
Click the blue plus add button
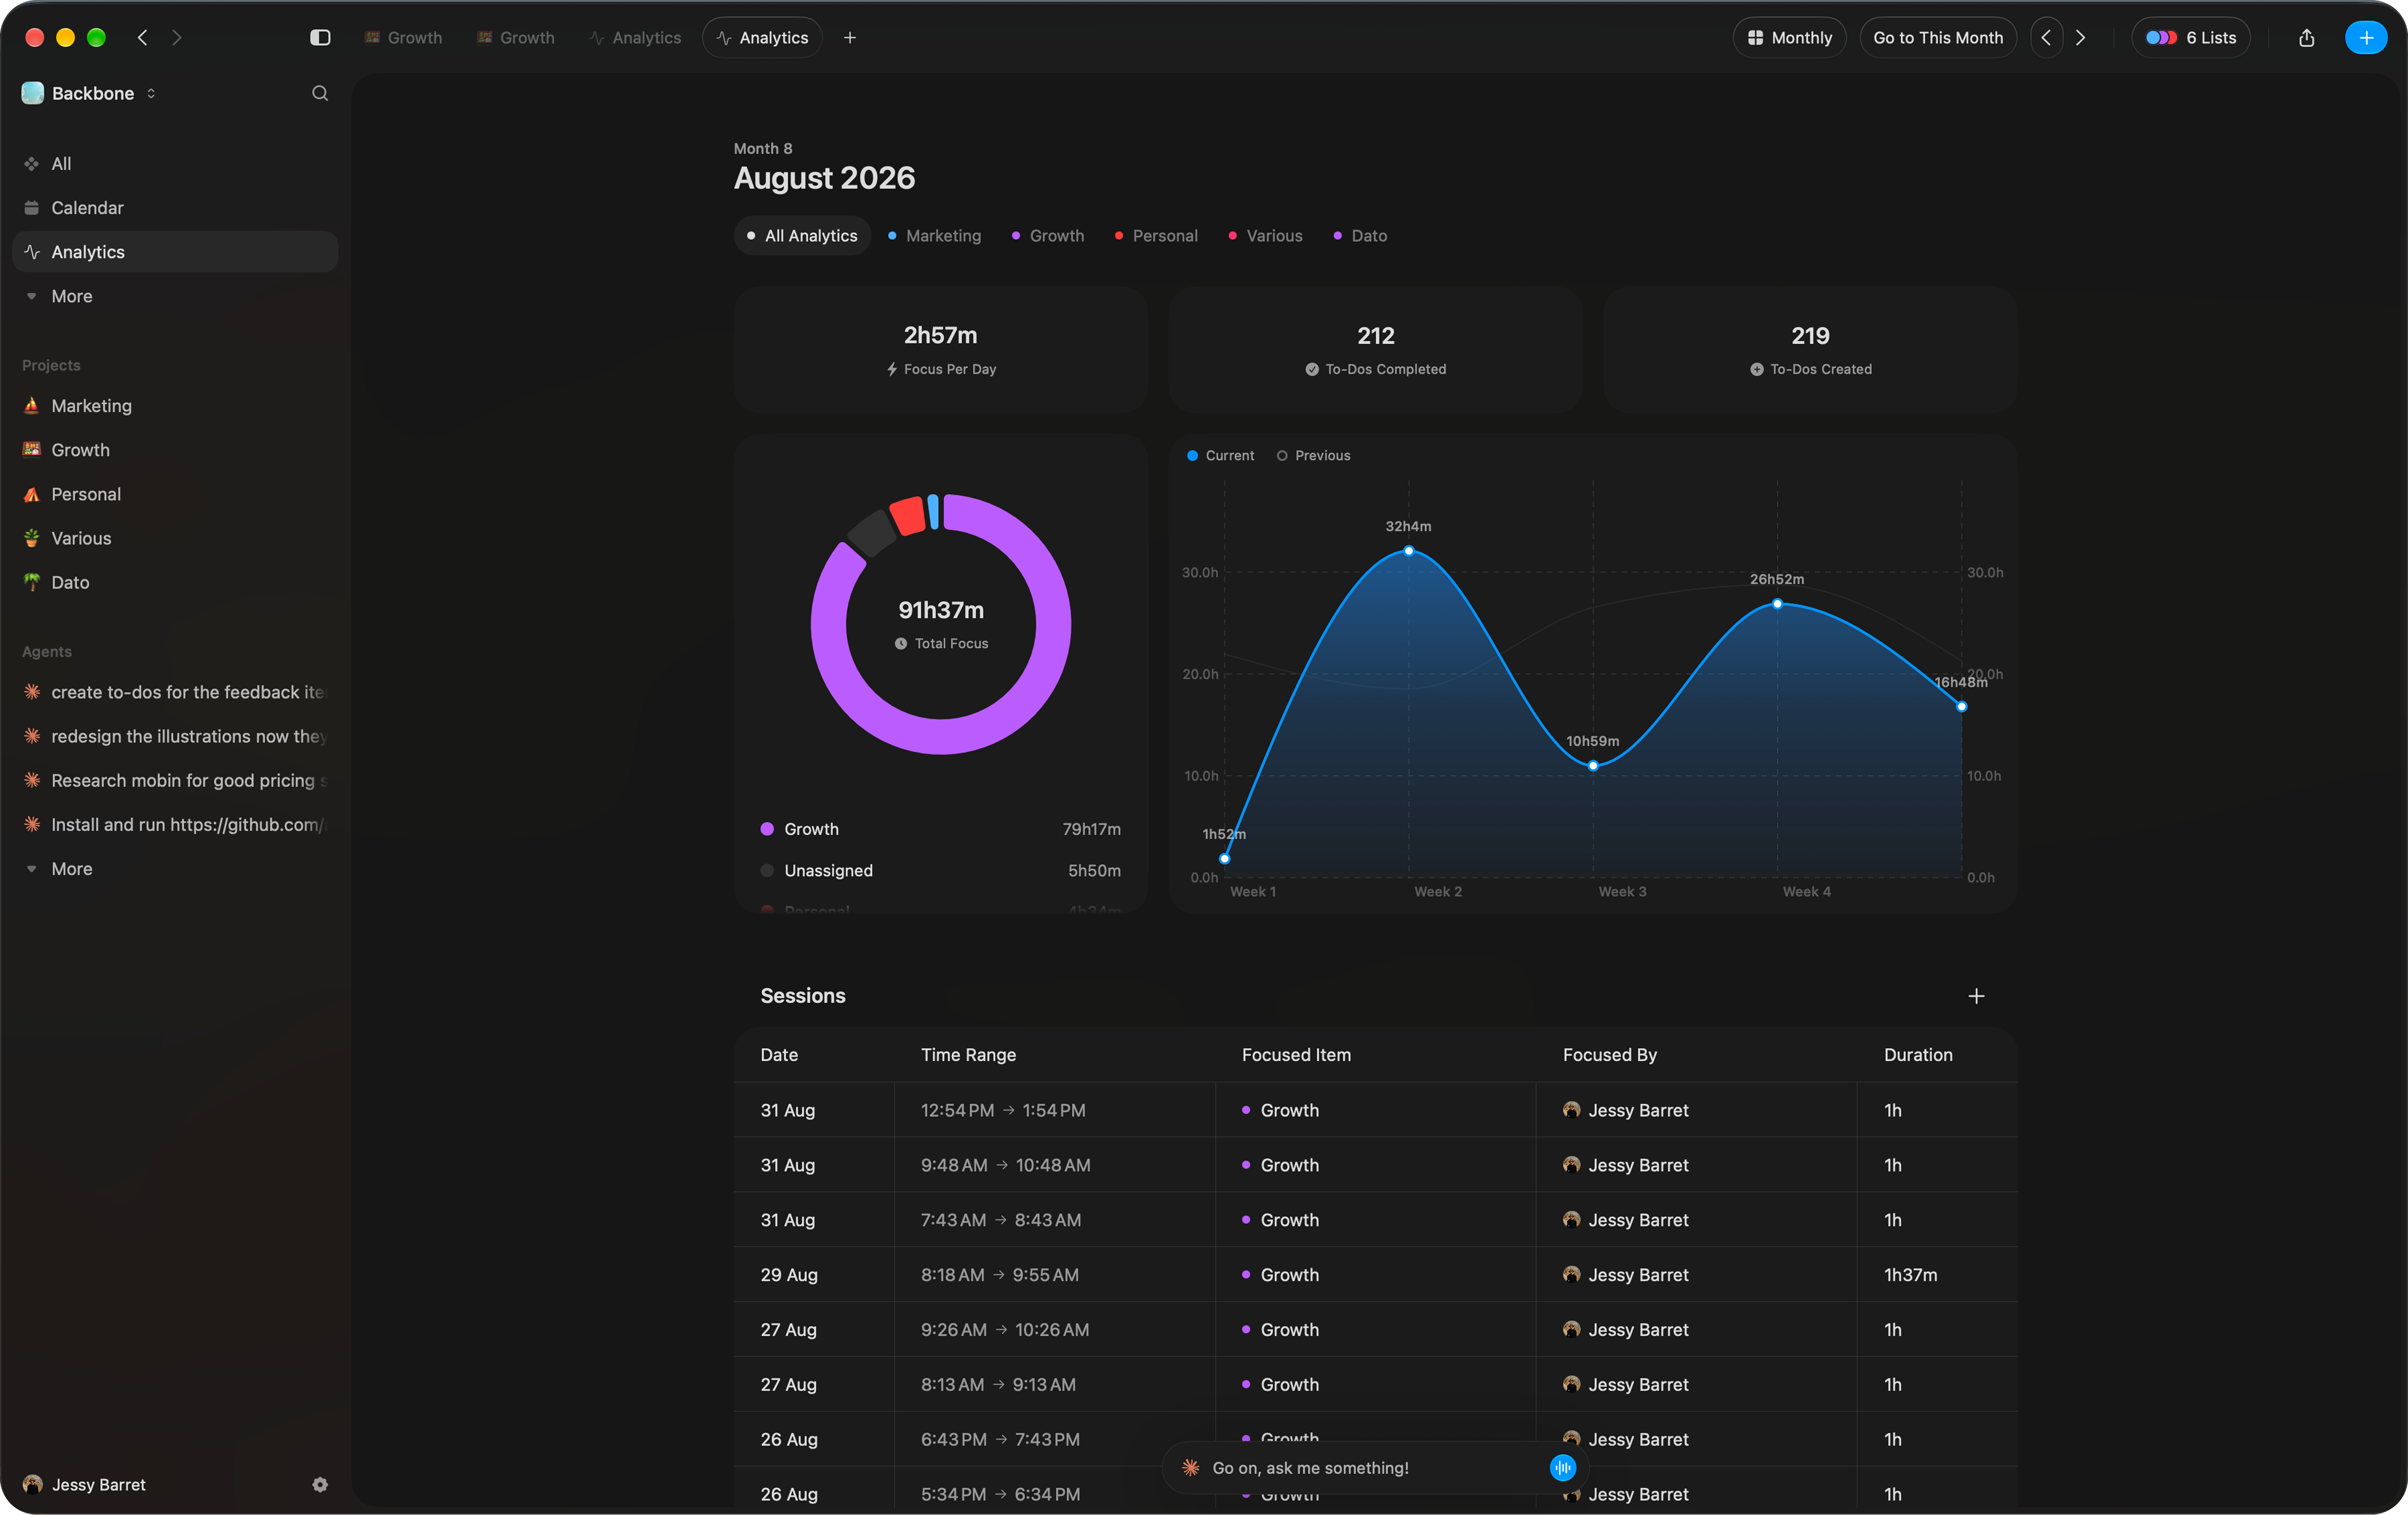[x=2366, y=38]
